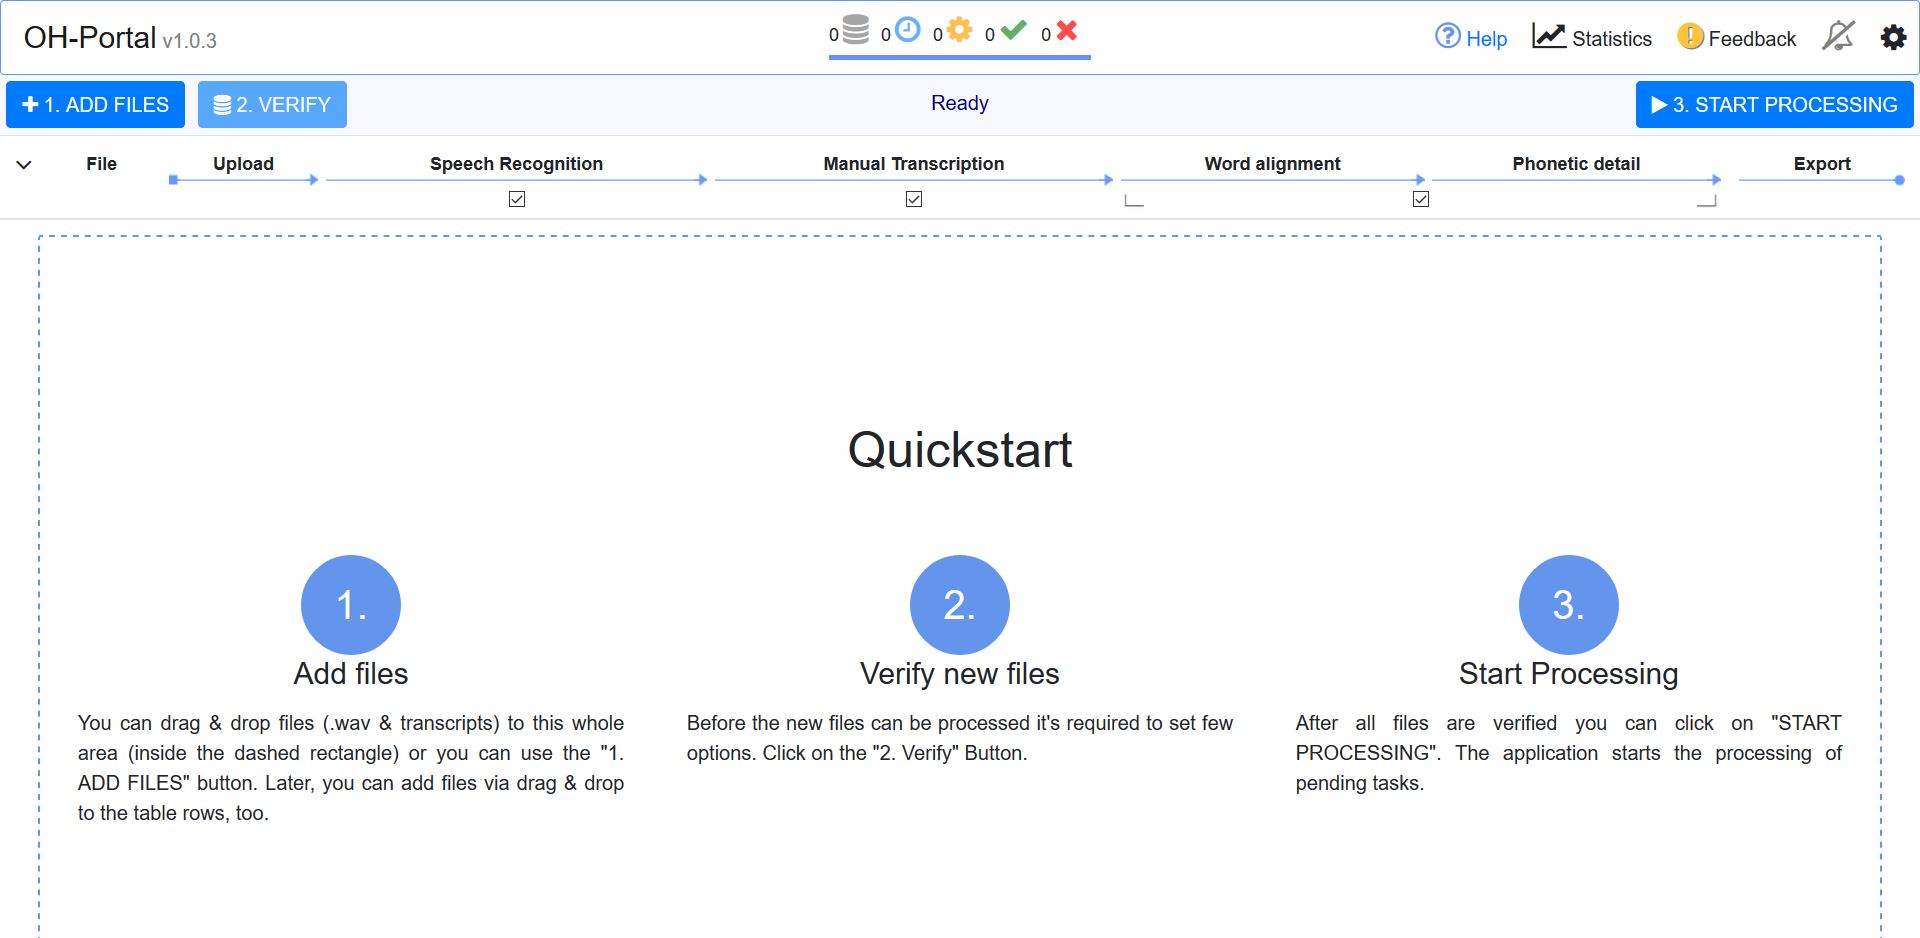Click the 3. START PROCESSING button
The width and height of the screenshot is (1920, 938).
click(x=1774, y=105)
